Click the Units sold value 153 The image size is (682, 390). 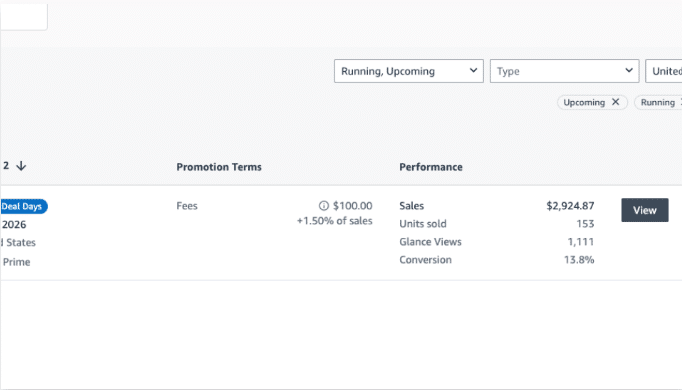(x=585, y=223)
